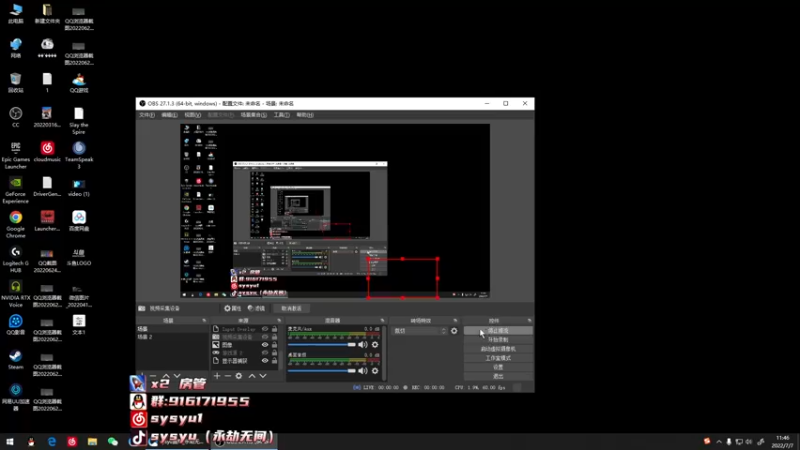Open 麦克风/Aux audio settings gear
The image size is (800, 450).
375,344
